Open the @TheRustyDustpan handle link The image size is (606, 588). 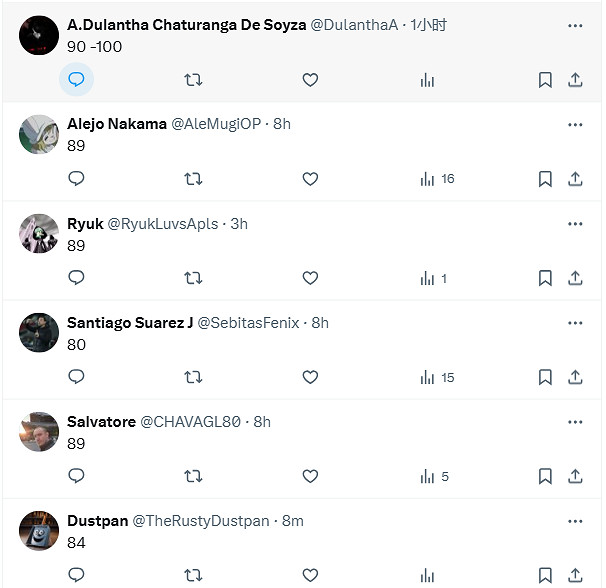click(x=200, y=521)
